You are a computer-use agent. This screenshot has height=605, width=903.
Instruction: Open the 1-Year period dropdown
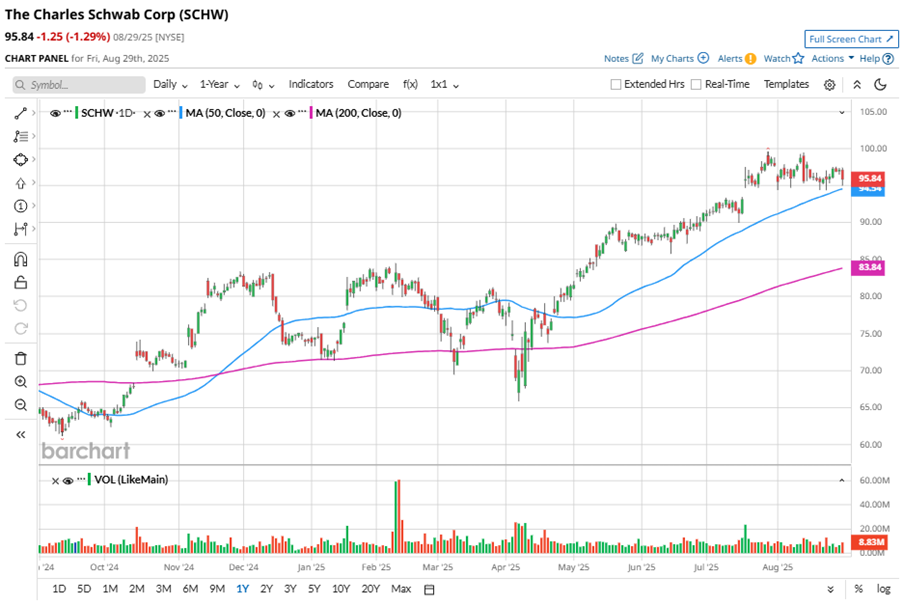click(219, 85)
